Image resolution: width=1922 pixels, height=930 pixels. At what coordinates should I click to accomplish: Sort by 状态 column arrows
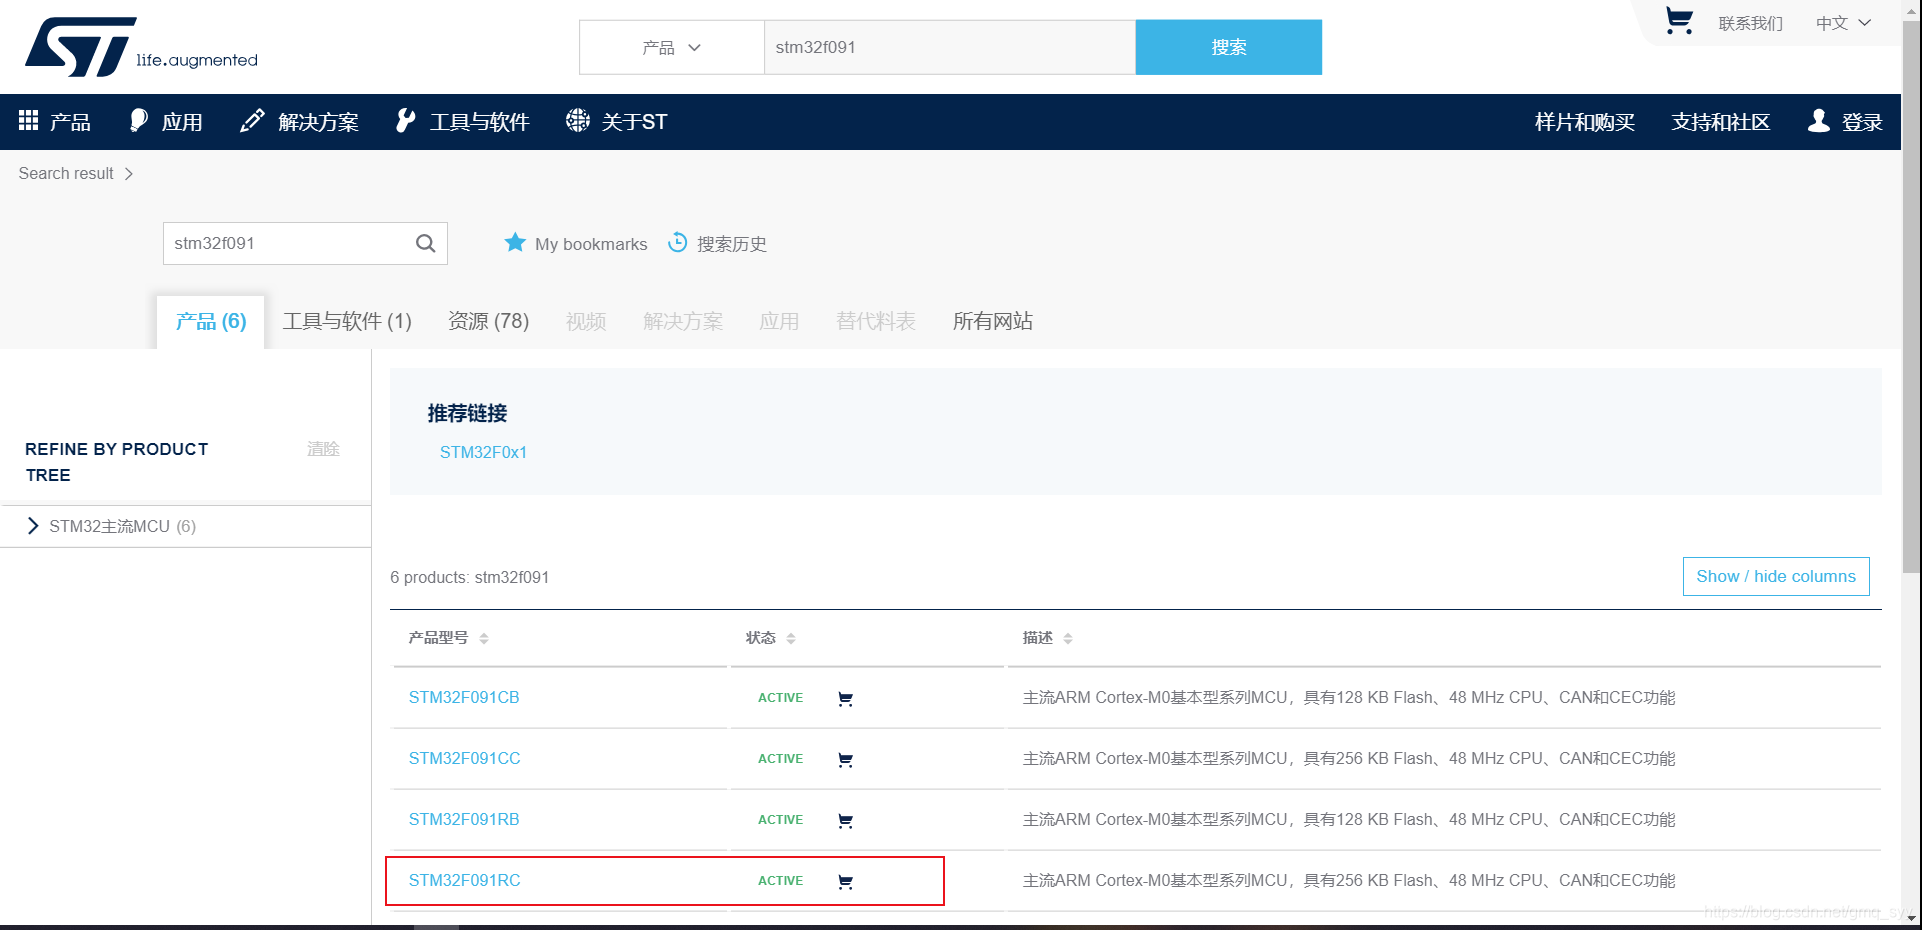791,638
